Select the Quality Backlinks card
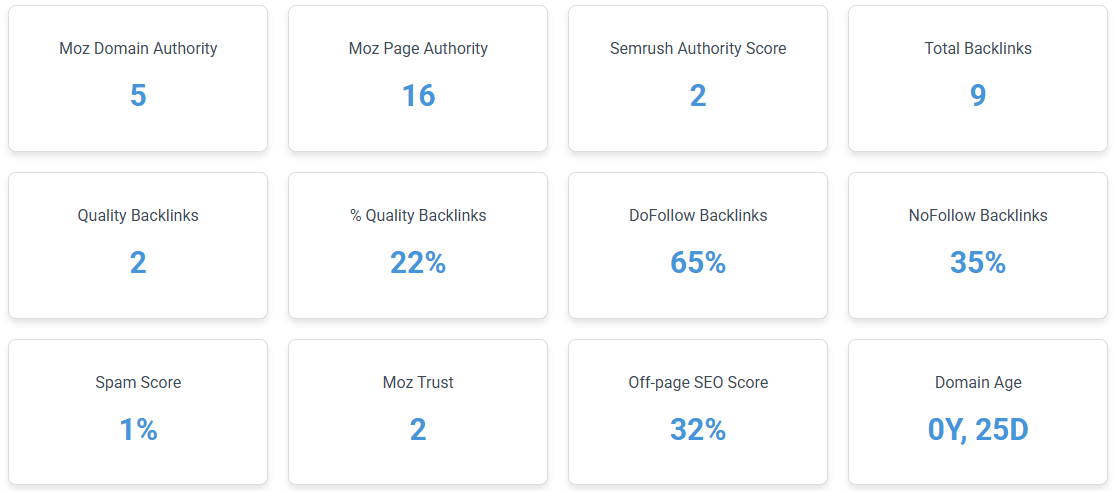 tap(138, 245)
